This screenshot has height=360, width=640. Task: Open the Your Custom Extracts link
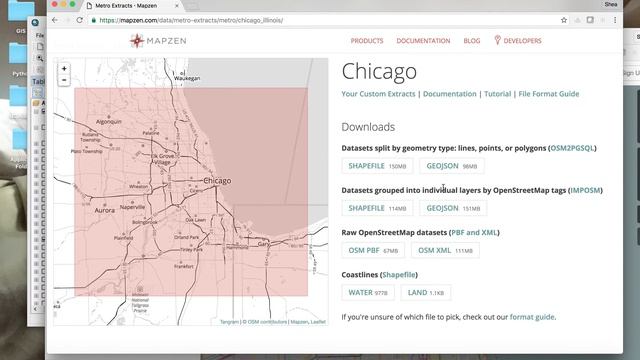pos(378,94)
